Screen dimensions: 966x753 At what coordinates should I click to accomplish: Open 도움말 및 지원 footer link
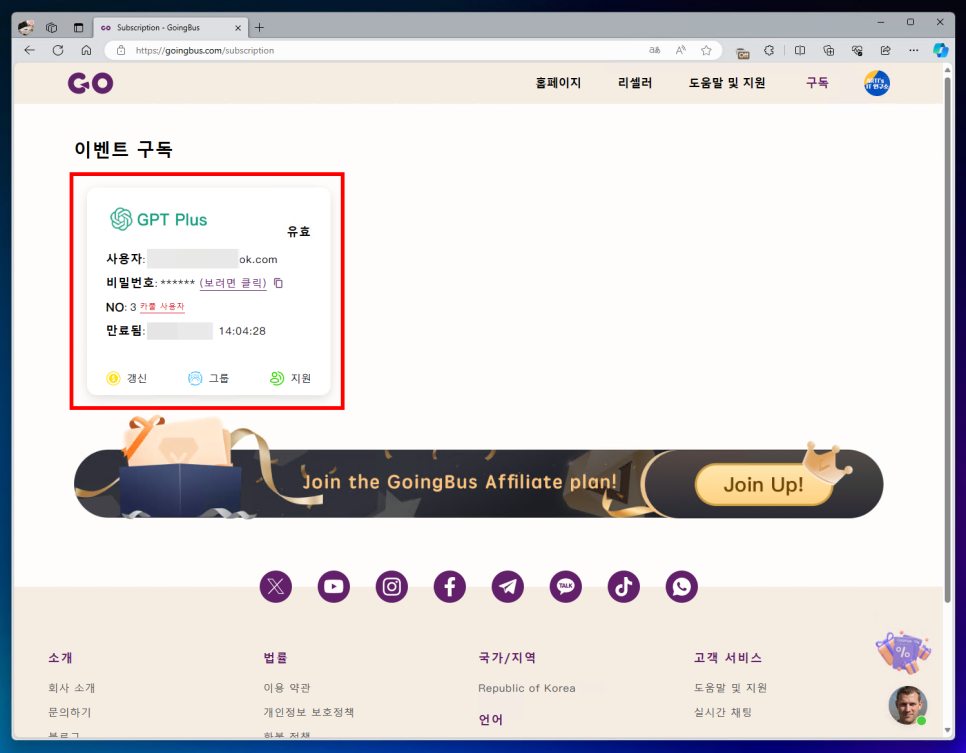coord(730,688)
